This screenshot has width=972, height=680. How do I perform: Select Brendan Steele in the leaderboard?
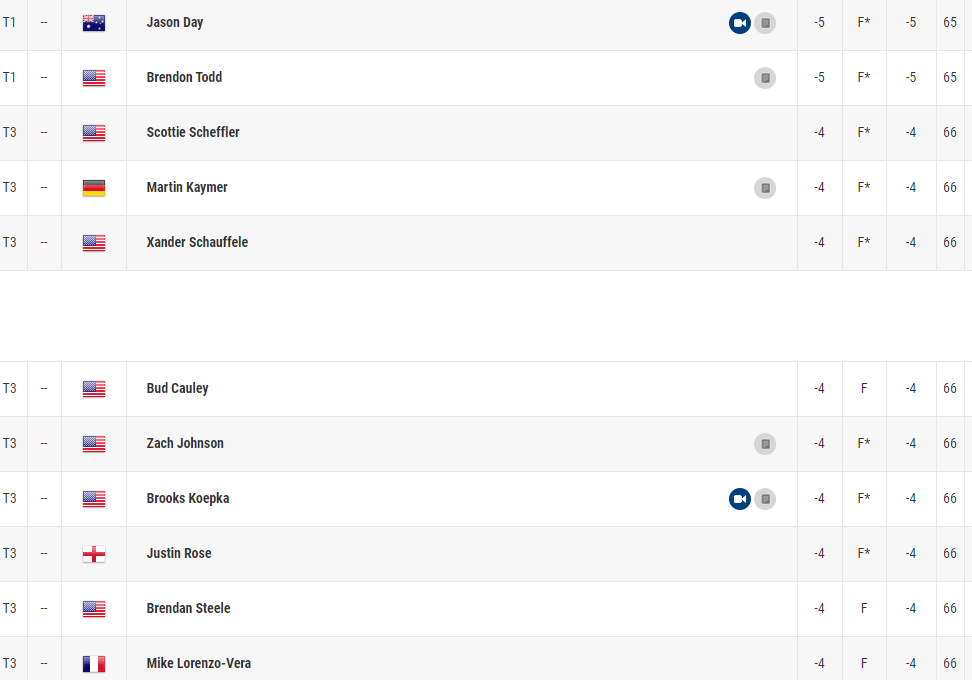188,609
